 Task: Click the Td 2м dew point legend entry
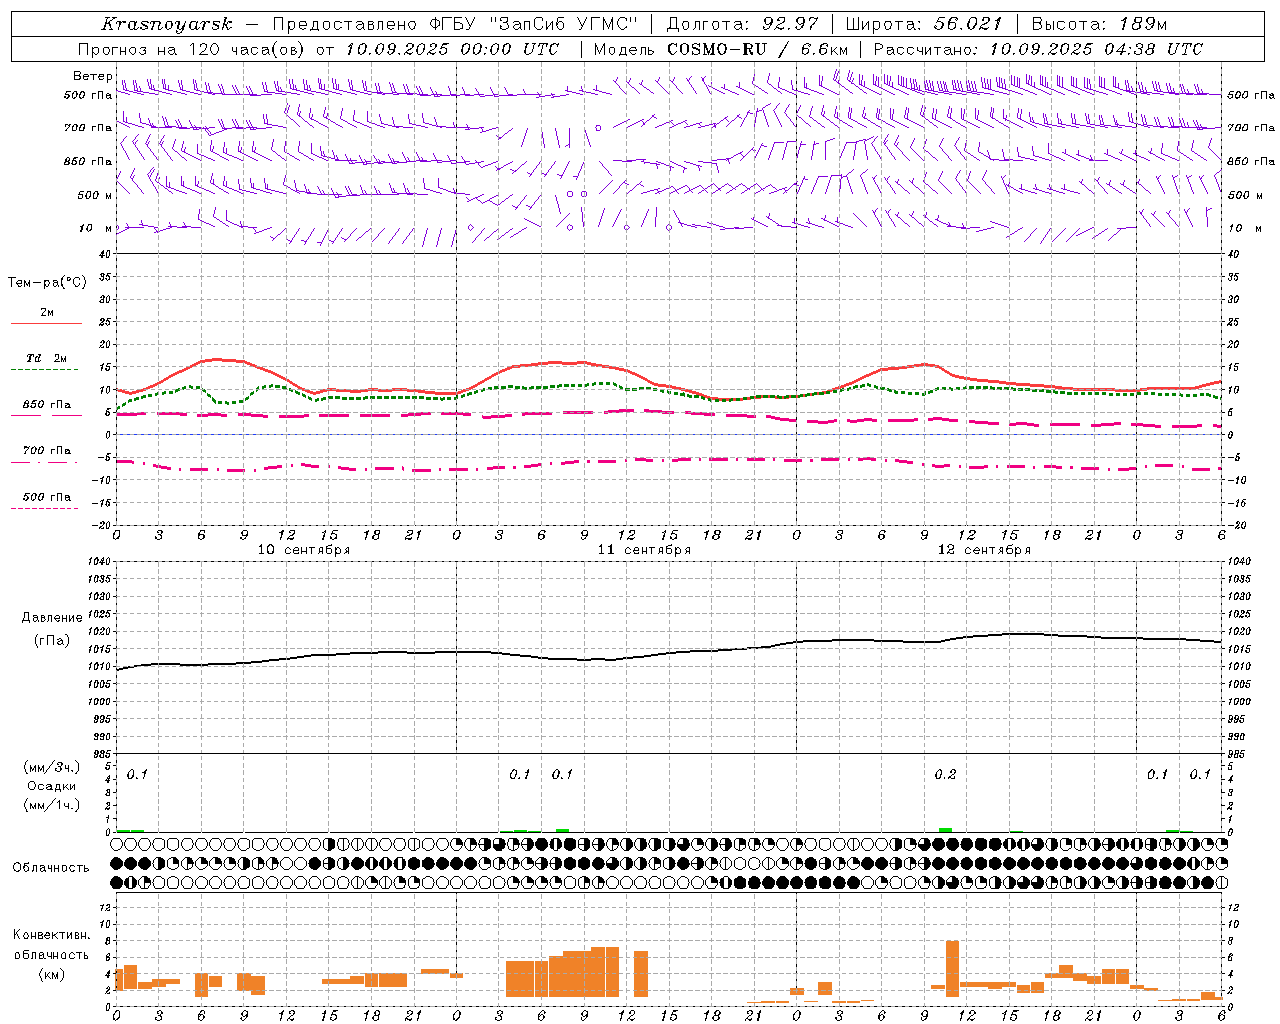coord(46,358)
